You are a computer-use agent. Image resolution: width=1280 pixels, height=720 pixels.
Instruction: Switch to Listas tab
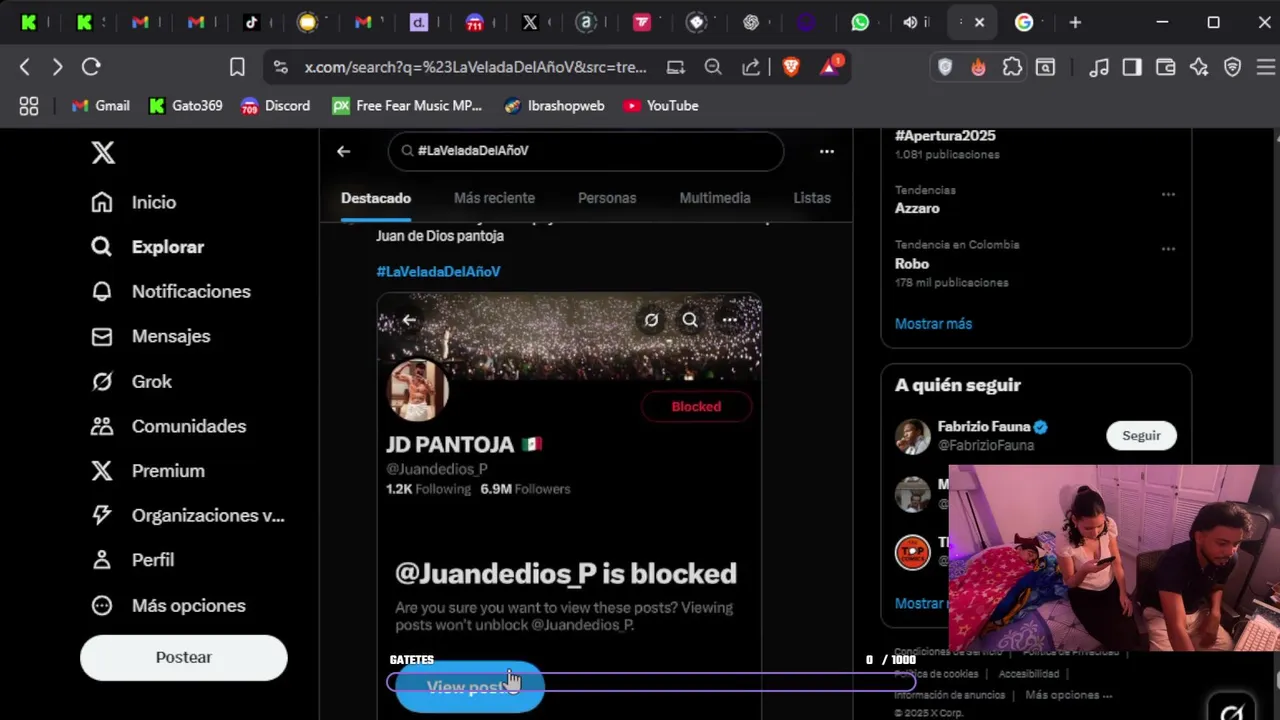tap(812, 198)
